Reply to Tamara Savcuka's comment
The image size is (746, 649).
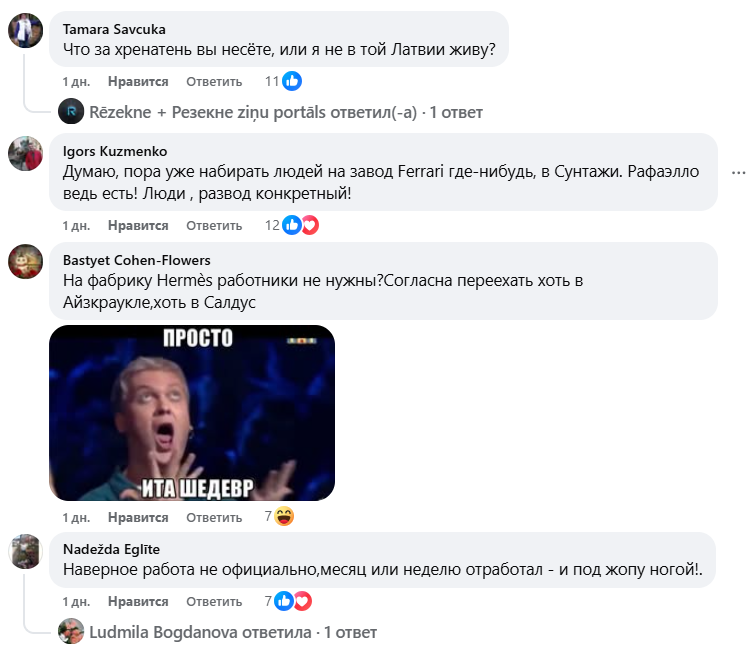tap(214, 81)
